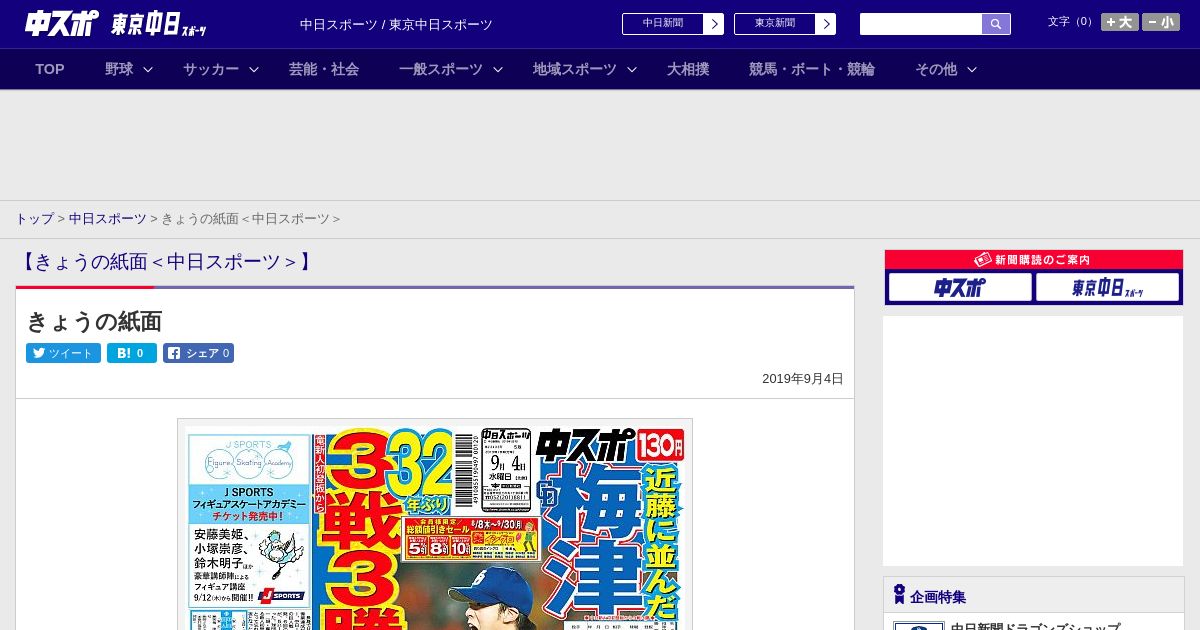
Task: Open the 競馬・ボート・競輪 menu item
Action: pyautogui.click(x=812, y=69)
